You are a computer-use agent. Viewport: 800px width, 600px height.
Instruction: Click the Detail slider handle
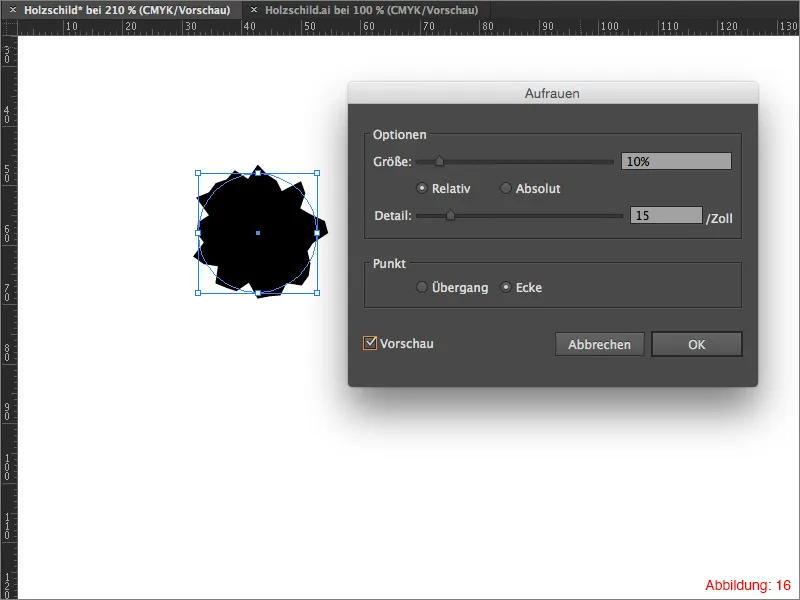click(x=450, y=215)
